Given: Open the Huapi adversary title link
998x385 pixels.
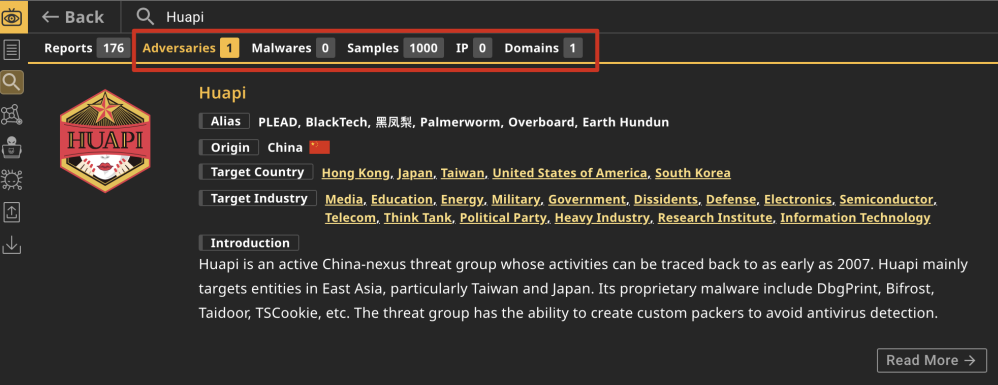Looking at the screenshot, I should coord(222,93).
